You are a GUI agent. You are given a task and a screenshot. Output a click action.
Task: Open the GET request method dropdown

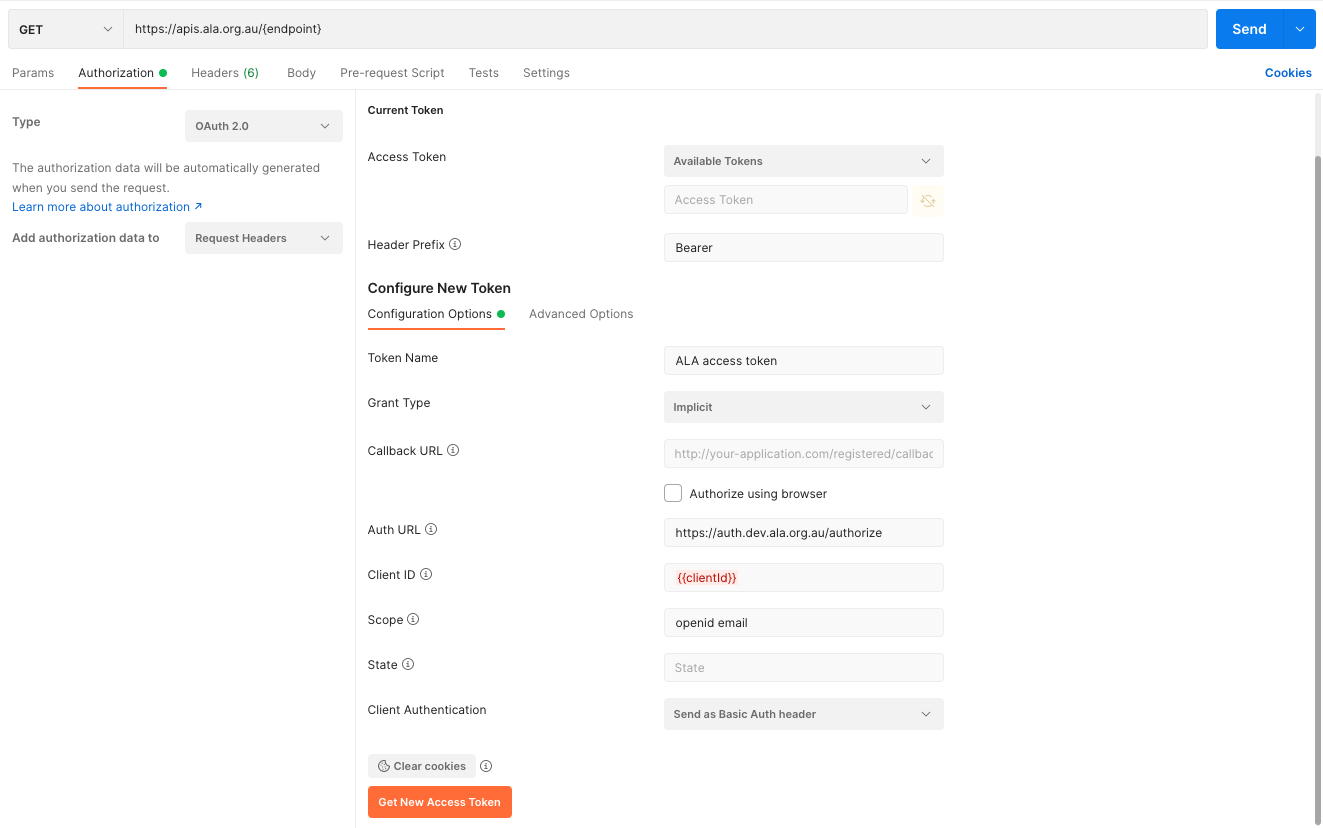(64, 28)
